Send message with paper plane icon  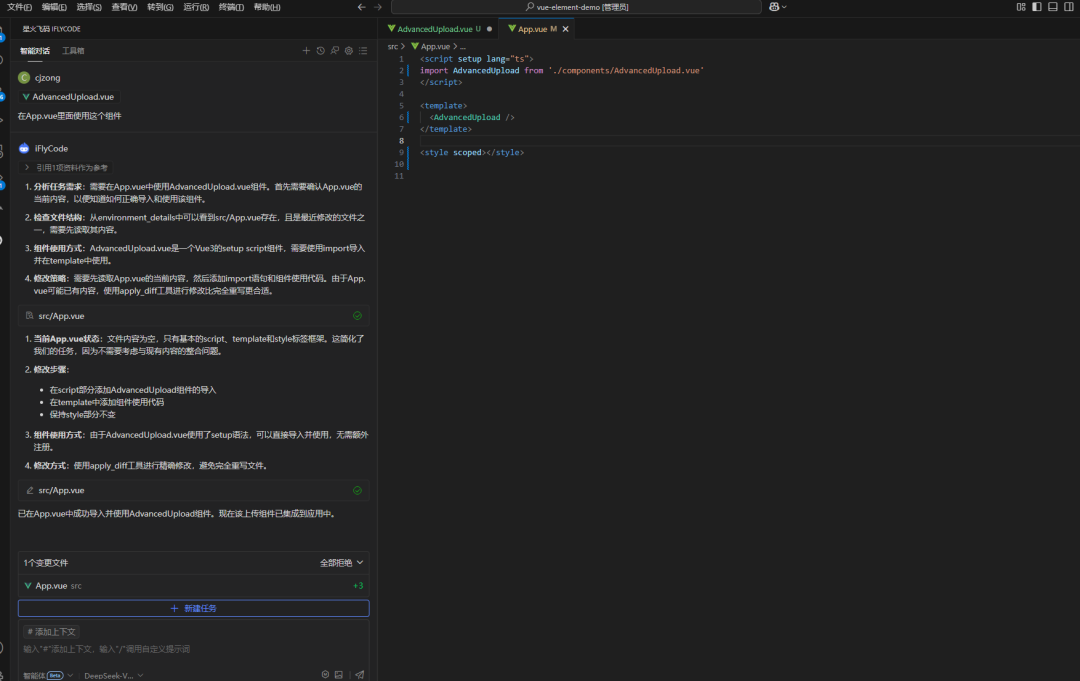pos(360,675)
